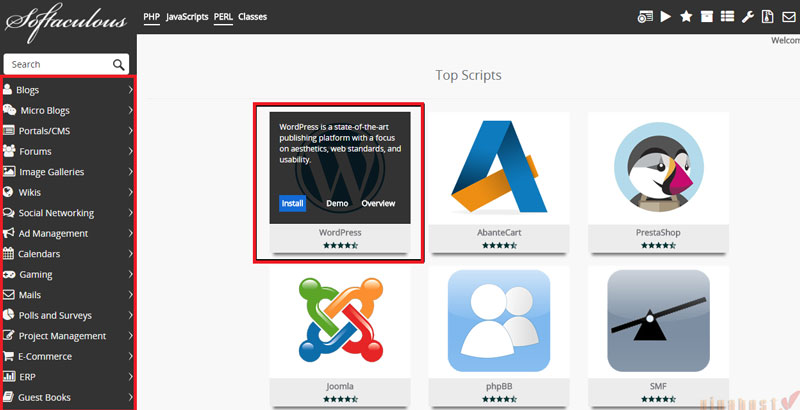The image size is (800, 410).
Task: Open the WordPress Demo link
Action: [x=337, y=203]
